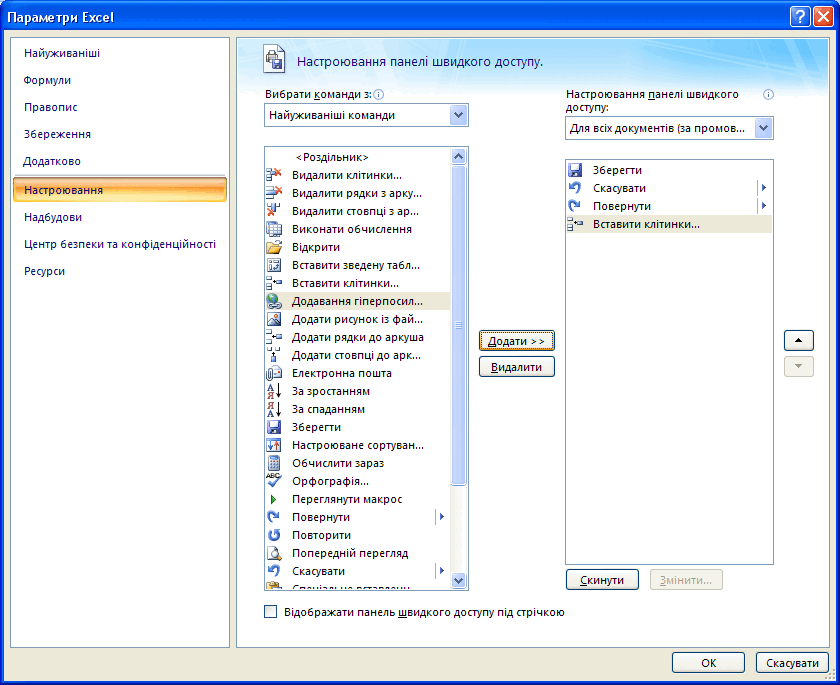Click the commands list scrollbar thumb
Image resolution: width=840 pixels, height=685 pixels.
tap(459, 326)
